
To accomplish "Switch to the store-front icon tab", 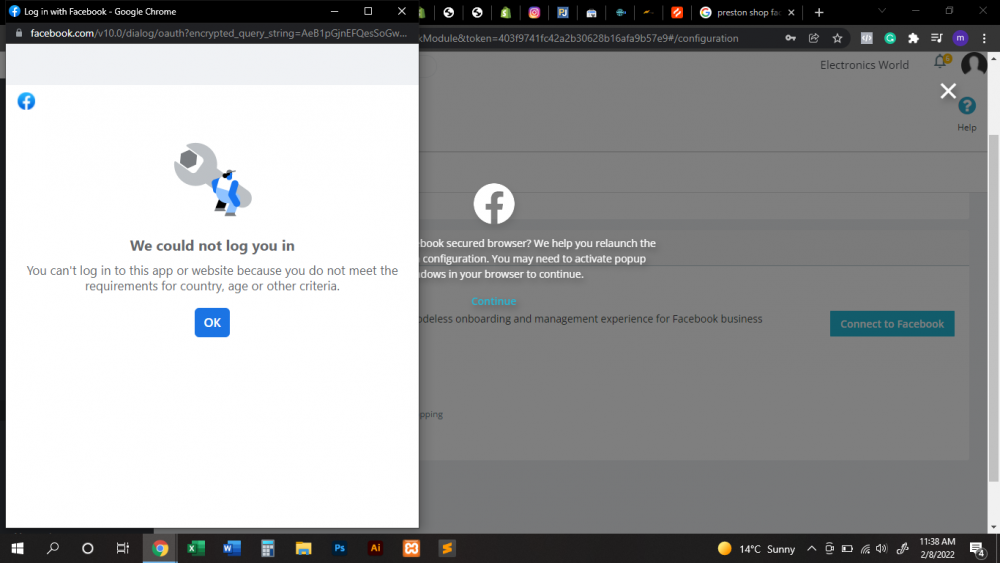I will pos(591,12).
